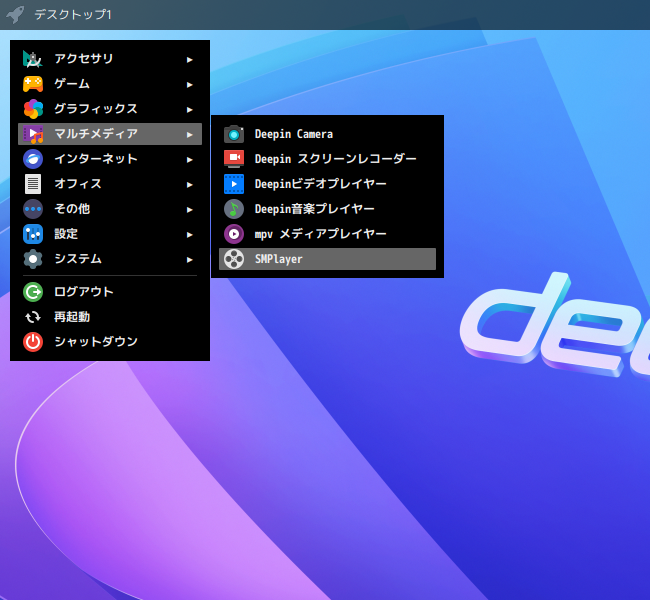This screenshot has width=650, height=600.
Task: Click the Deepin Camera icon
Action: point(234,134)
